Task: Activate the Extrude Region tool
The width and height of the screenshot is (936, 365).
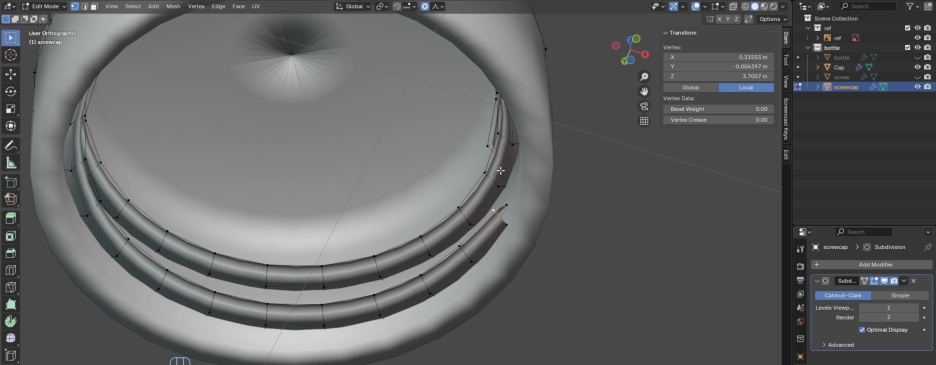Action: (x=10, y=219)
